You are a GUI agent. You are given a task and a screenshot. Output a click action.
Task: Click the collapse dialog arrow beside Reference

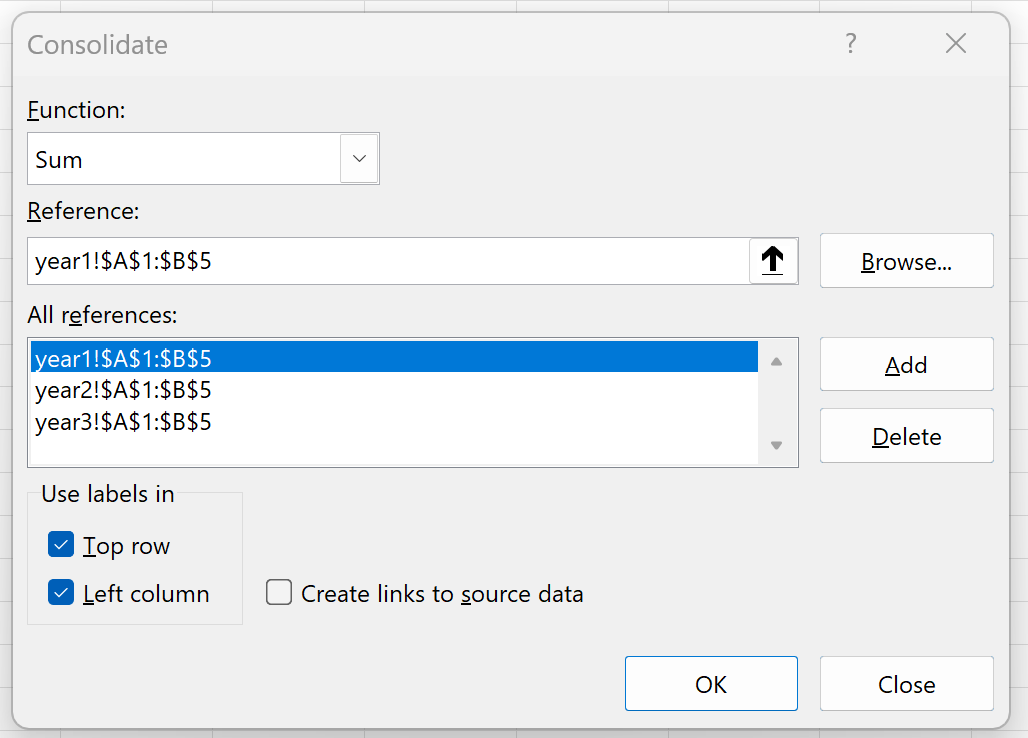(x=773, y=260)
